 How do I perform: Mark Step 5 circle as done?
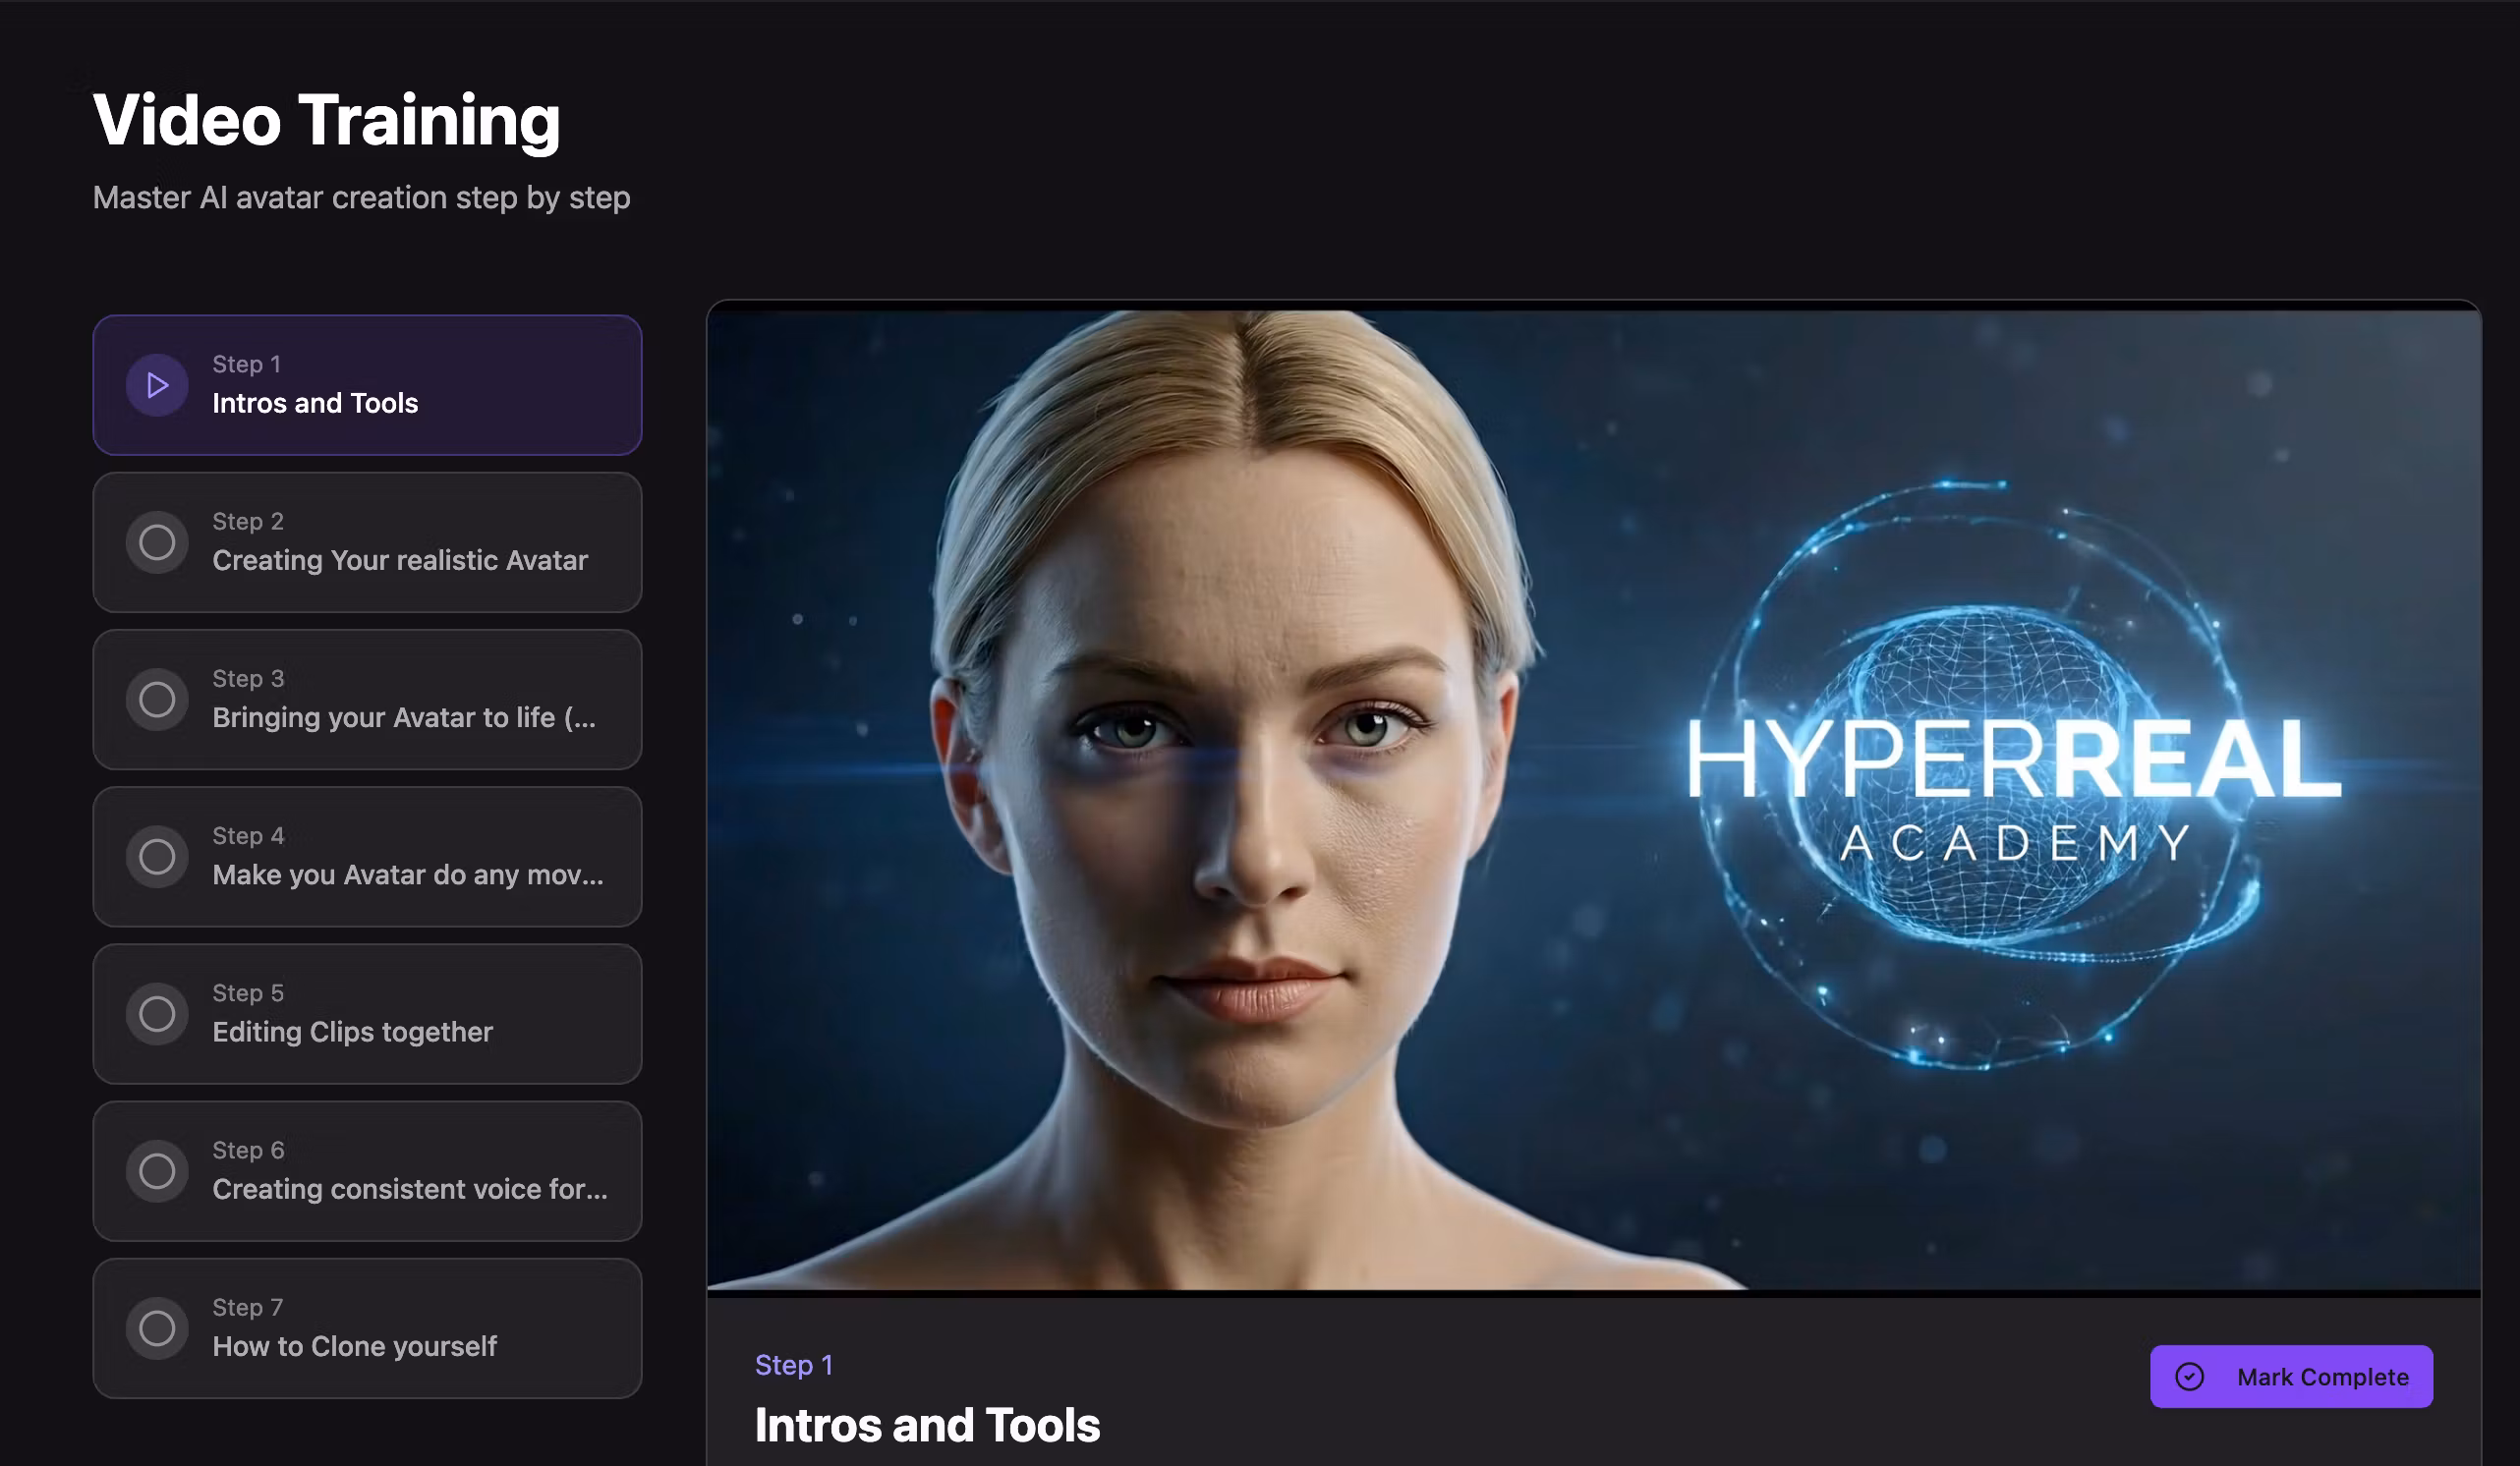click(x=157, y=1013)
